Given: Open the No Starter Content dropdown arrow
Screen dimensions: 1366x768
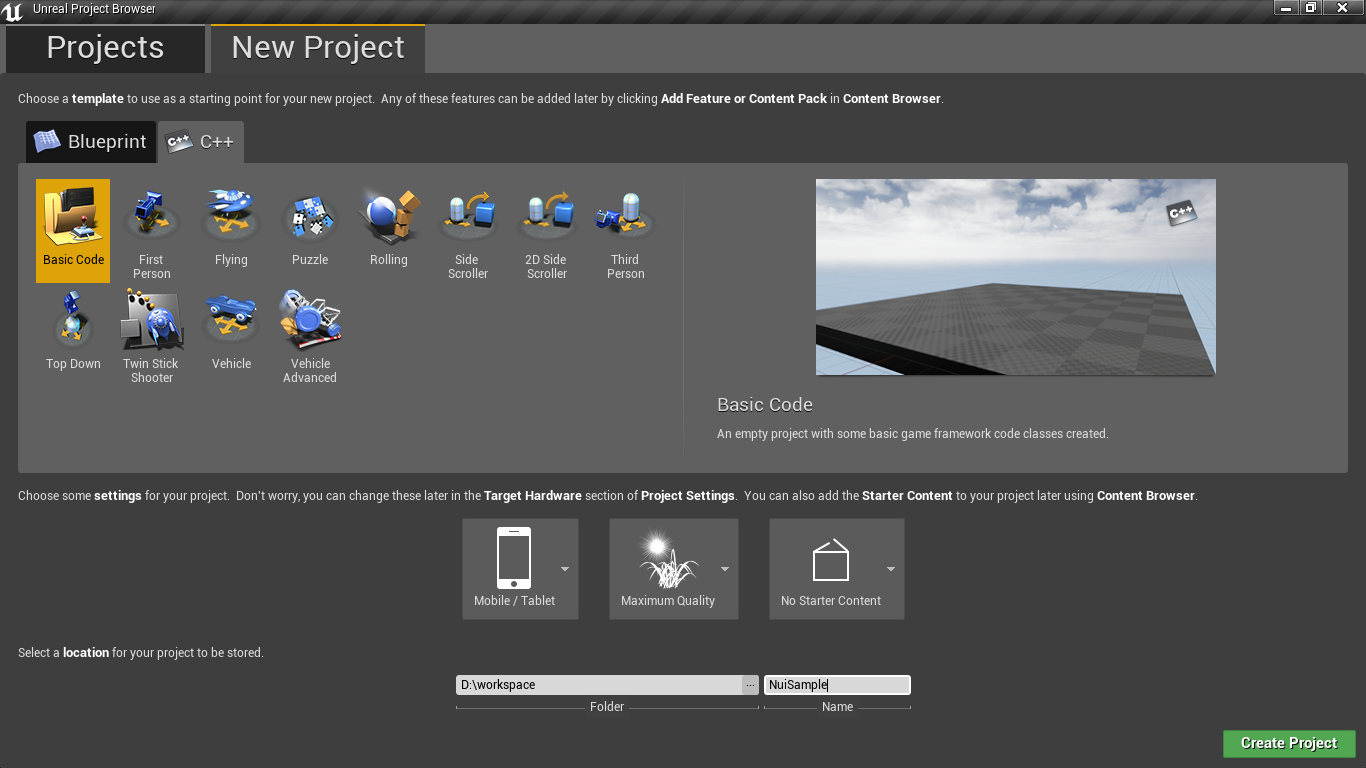Looking at the screenshot, I should pos(891,569).
